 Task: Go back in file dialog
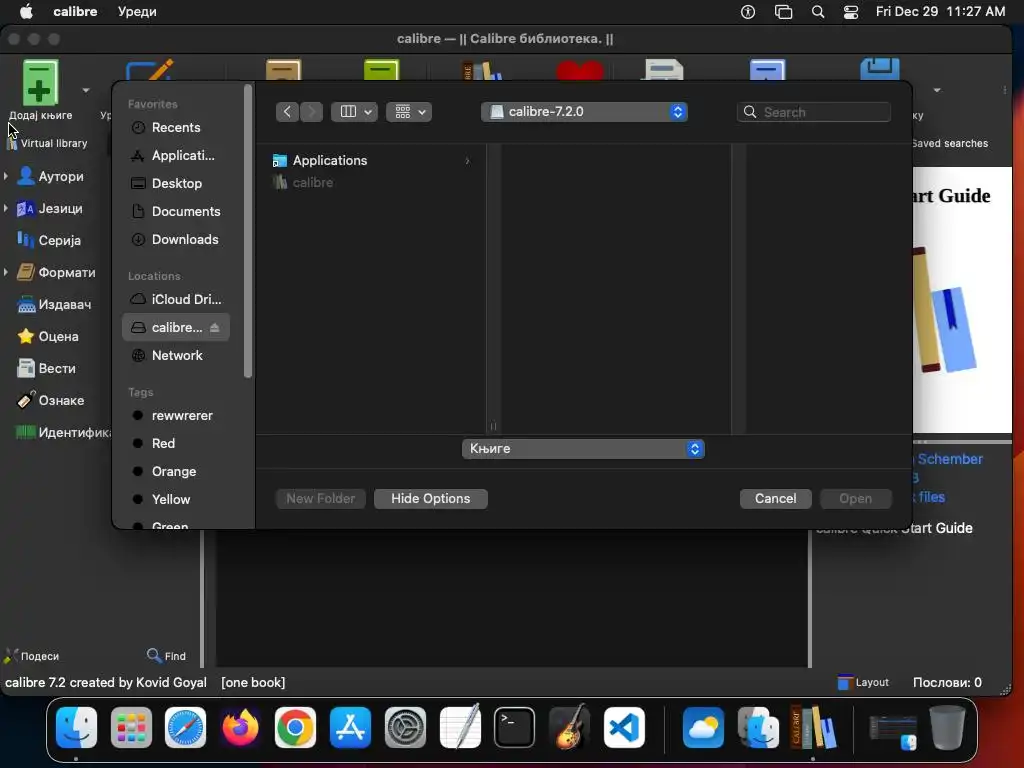click(x=287, y=112)
